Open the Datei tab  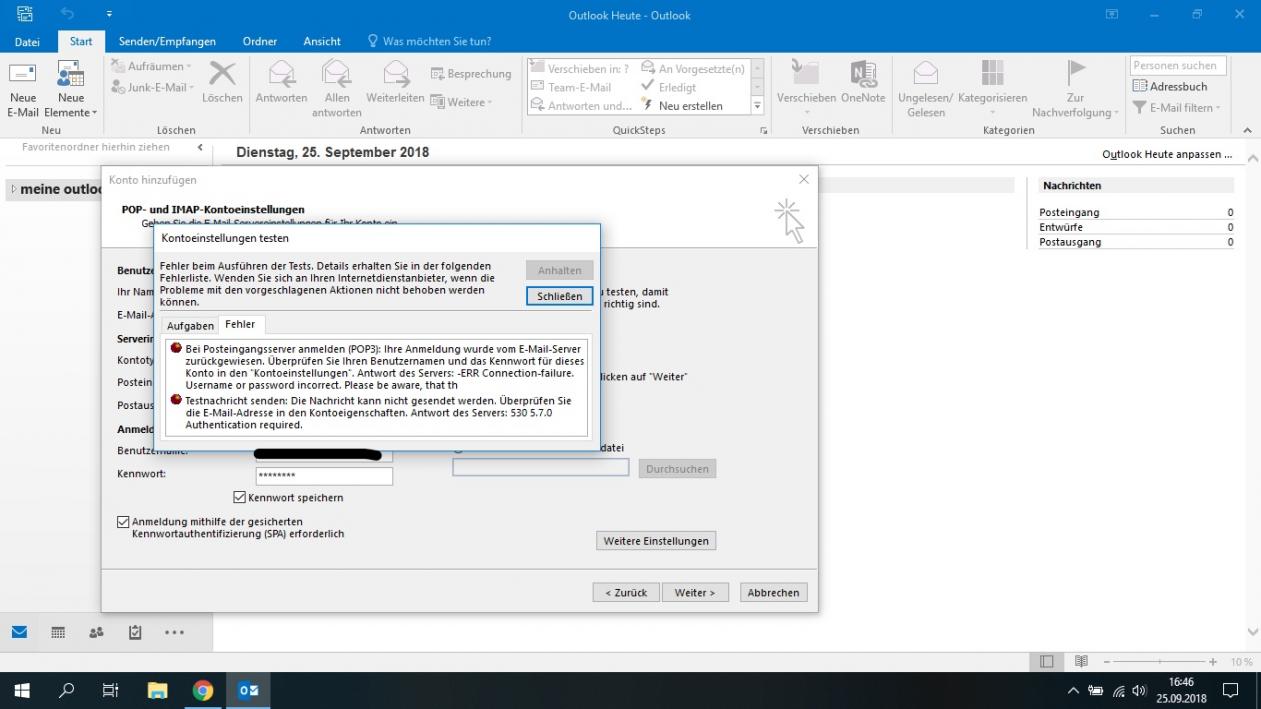click(27, 41)
